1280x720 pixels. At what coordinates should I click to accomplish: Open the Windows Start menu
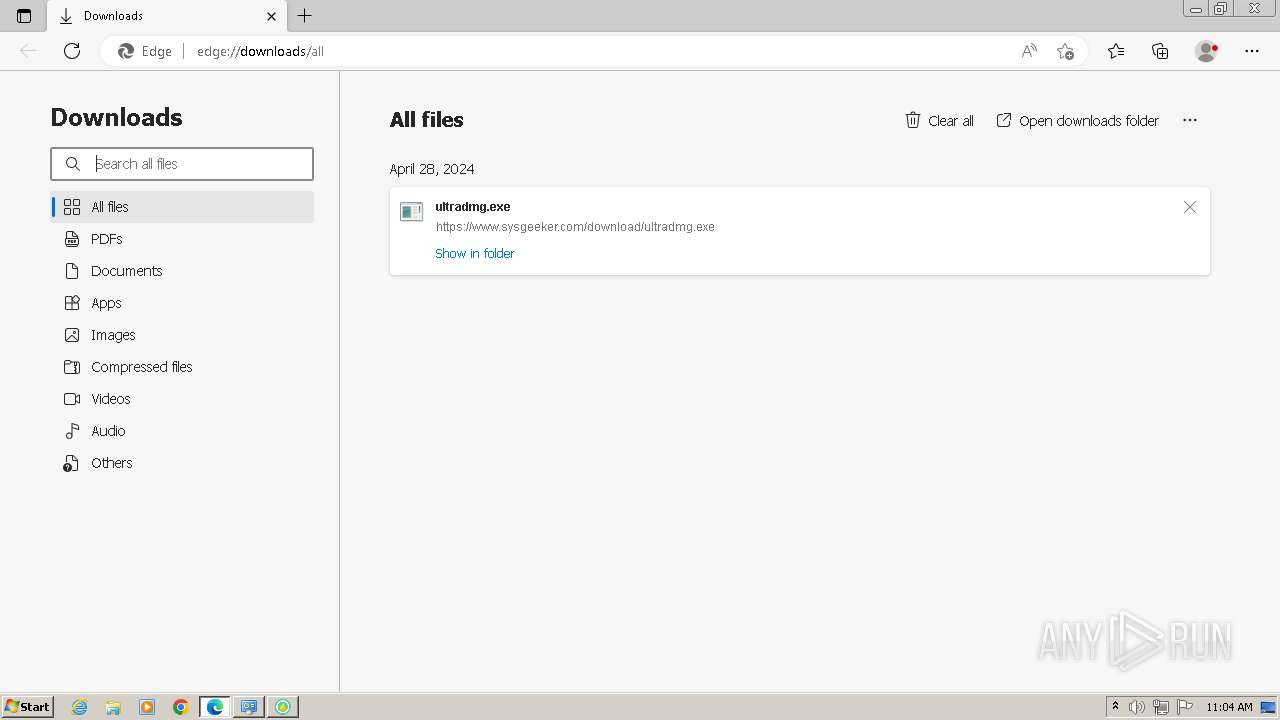tap(27, 707)
